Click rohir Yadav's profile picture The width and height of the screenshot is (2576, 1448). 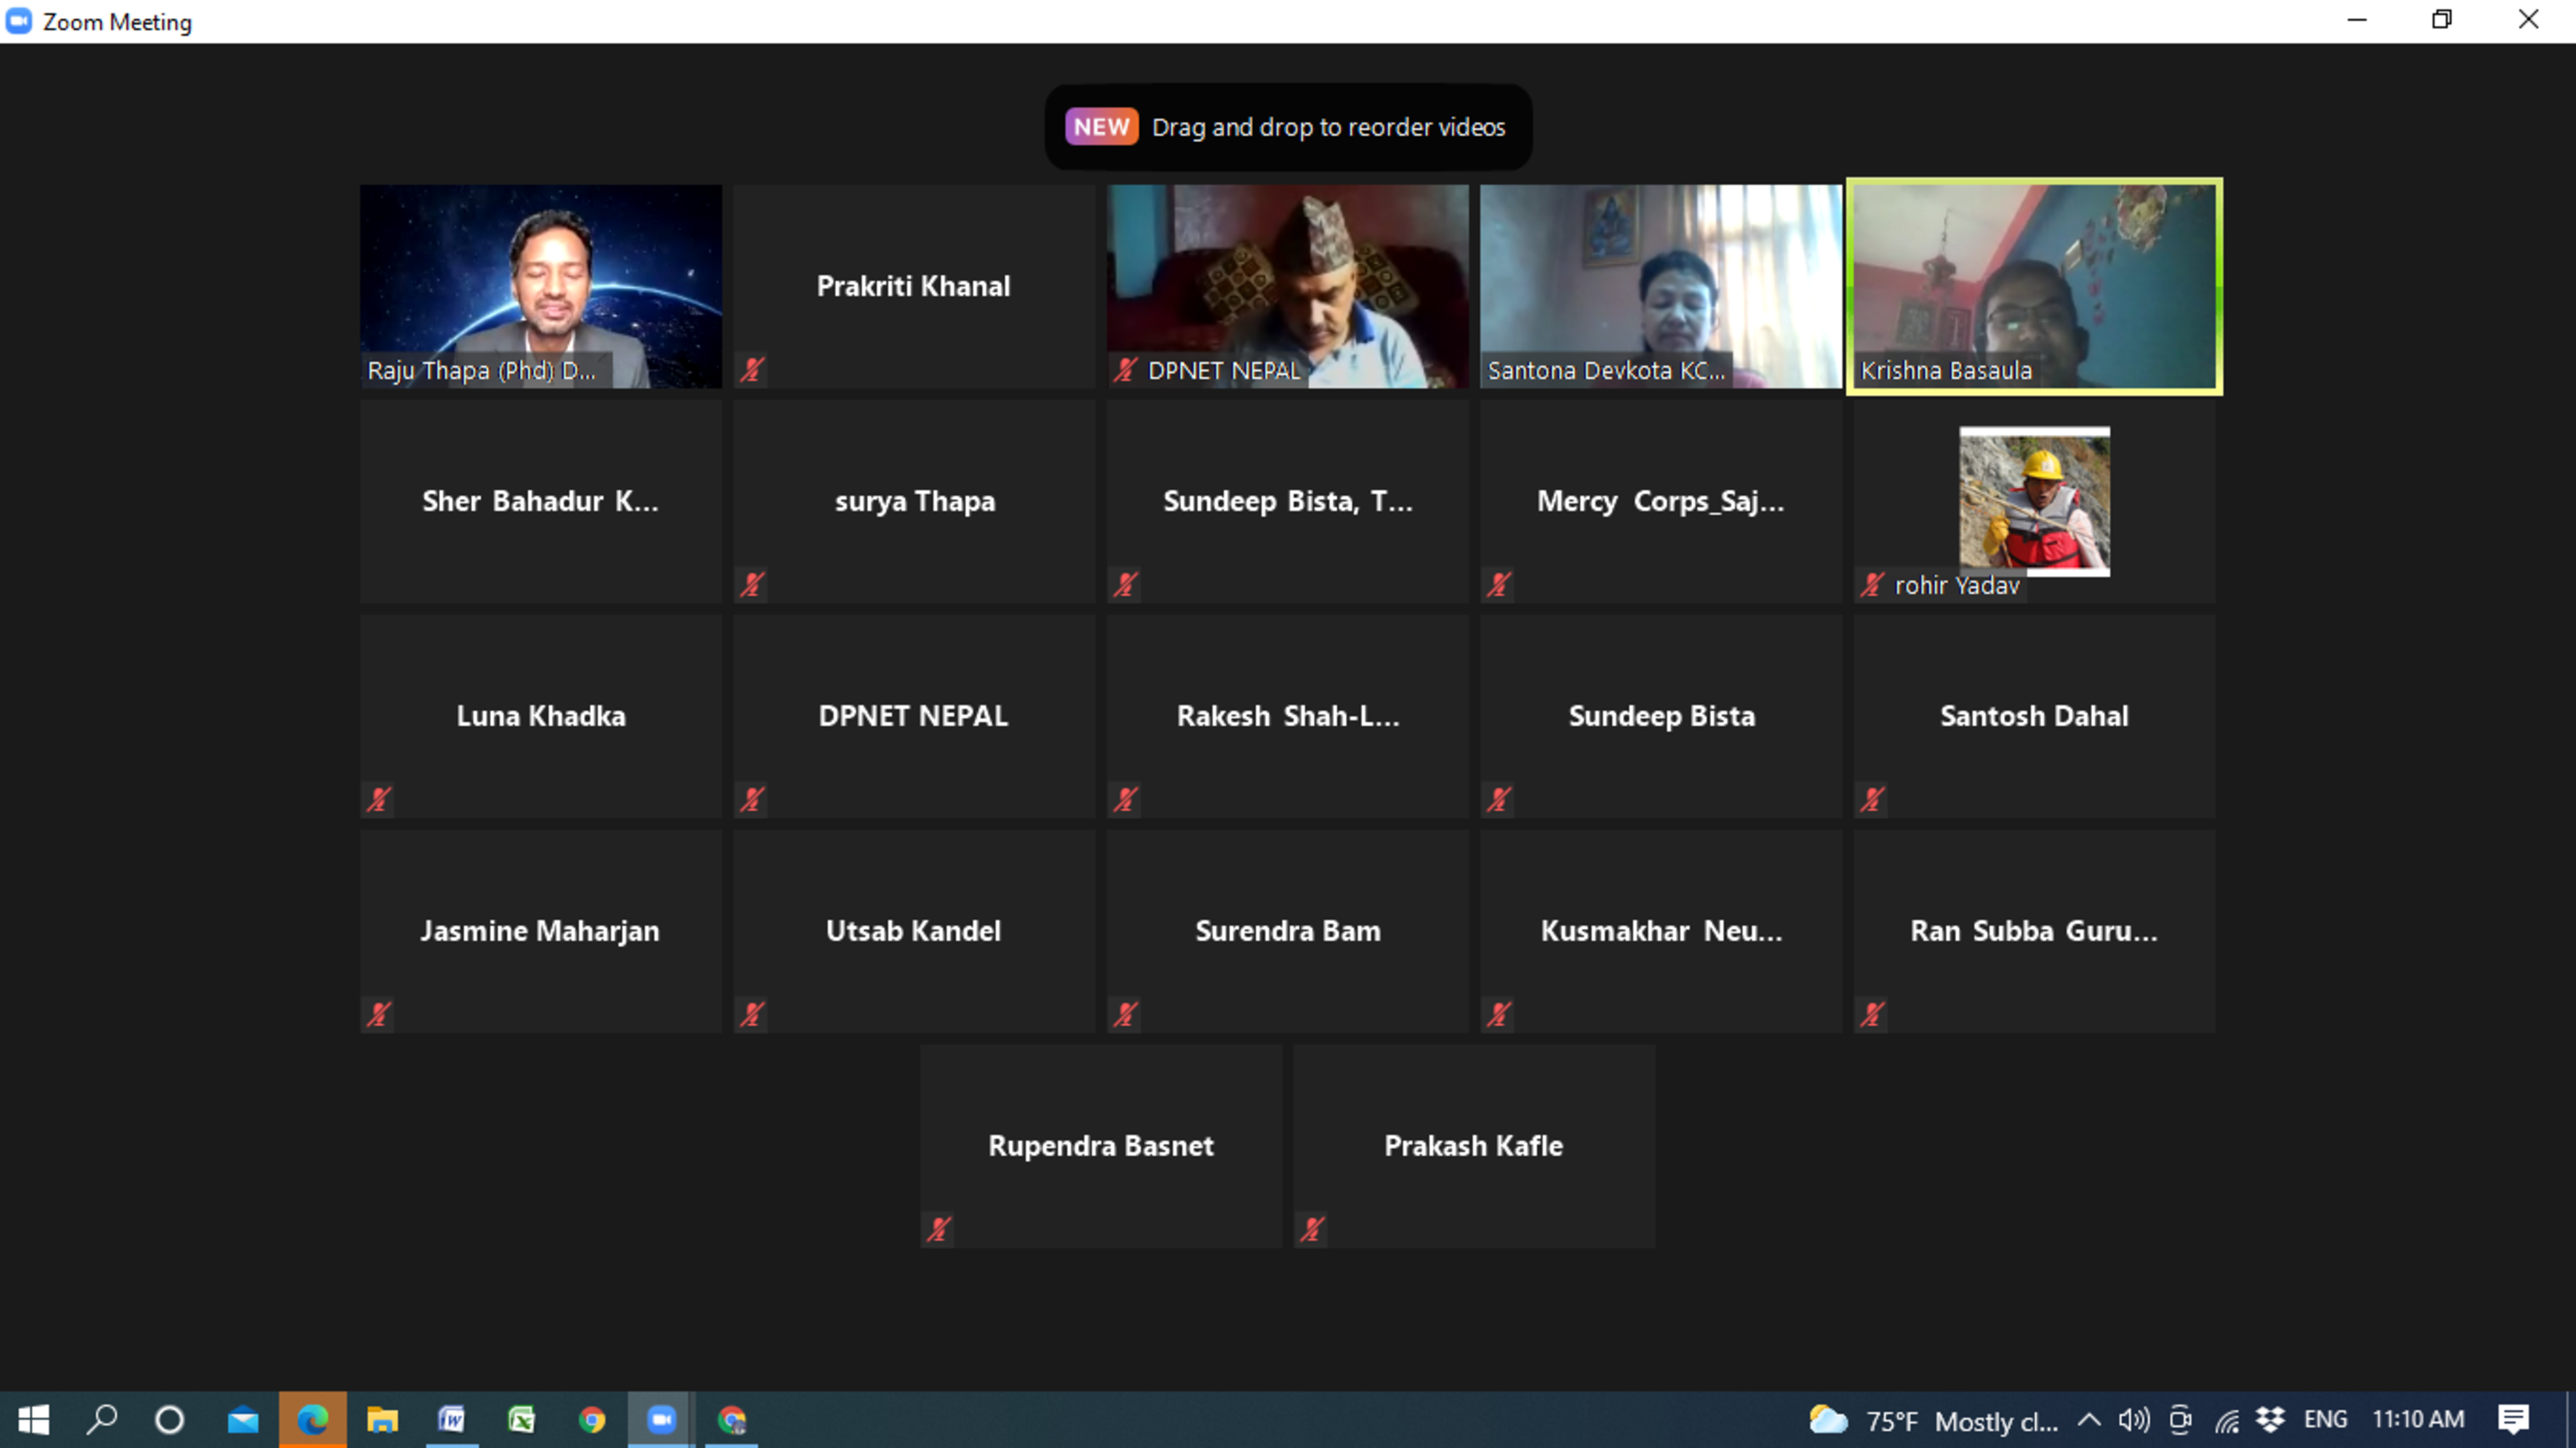point(2034,501)
